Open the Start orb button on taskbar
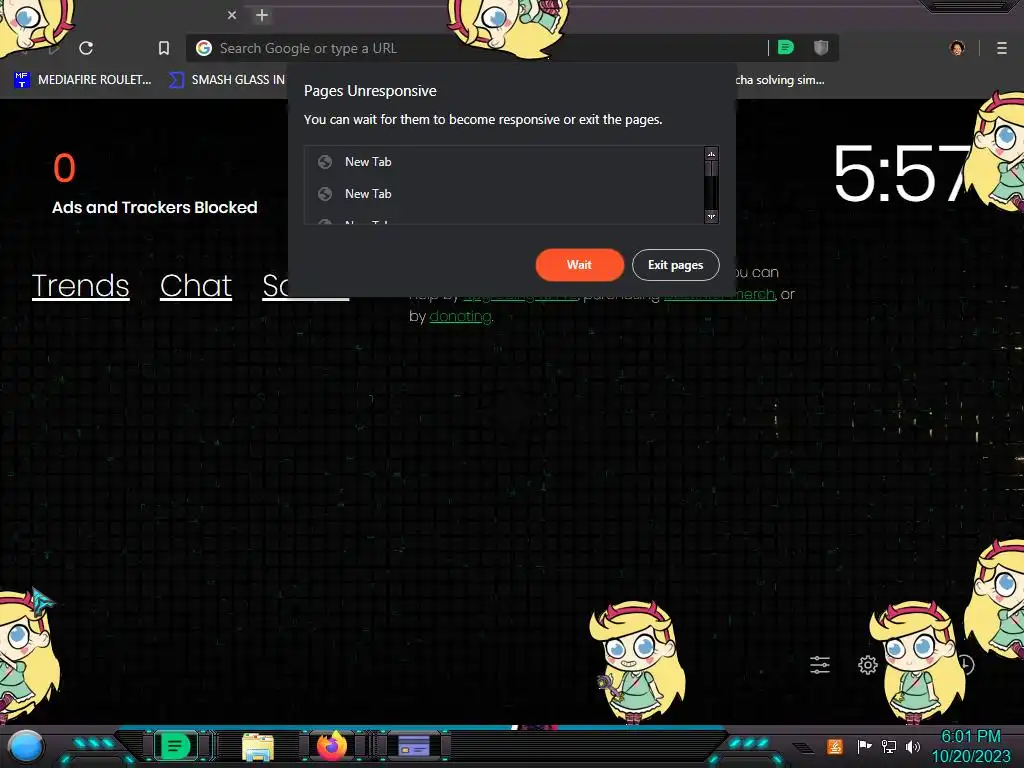1024x768 pixels. 26,746
